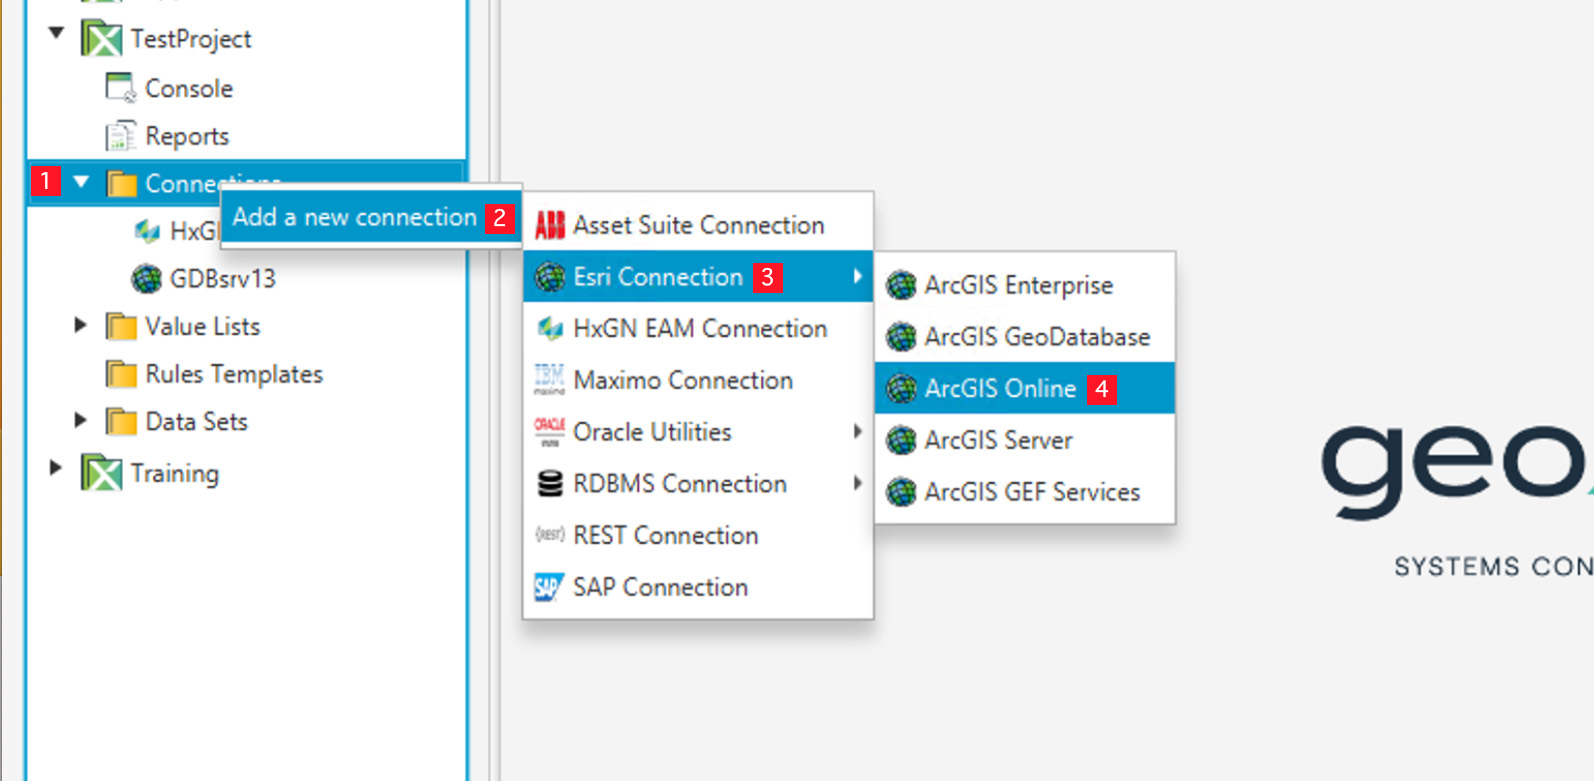The width and height of the screenshot is (1594, 781).
Task: Select the Esri Connection label
Action: pyautogui.click(x=658, y=277)
